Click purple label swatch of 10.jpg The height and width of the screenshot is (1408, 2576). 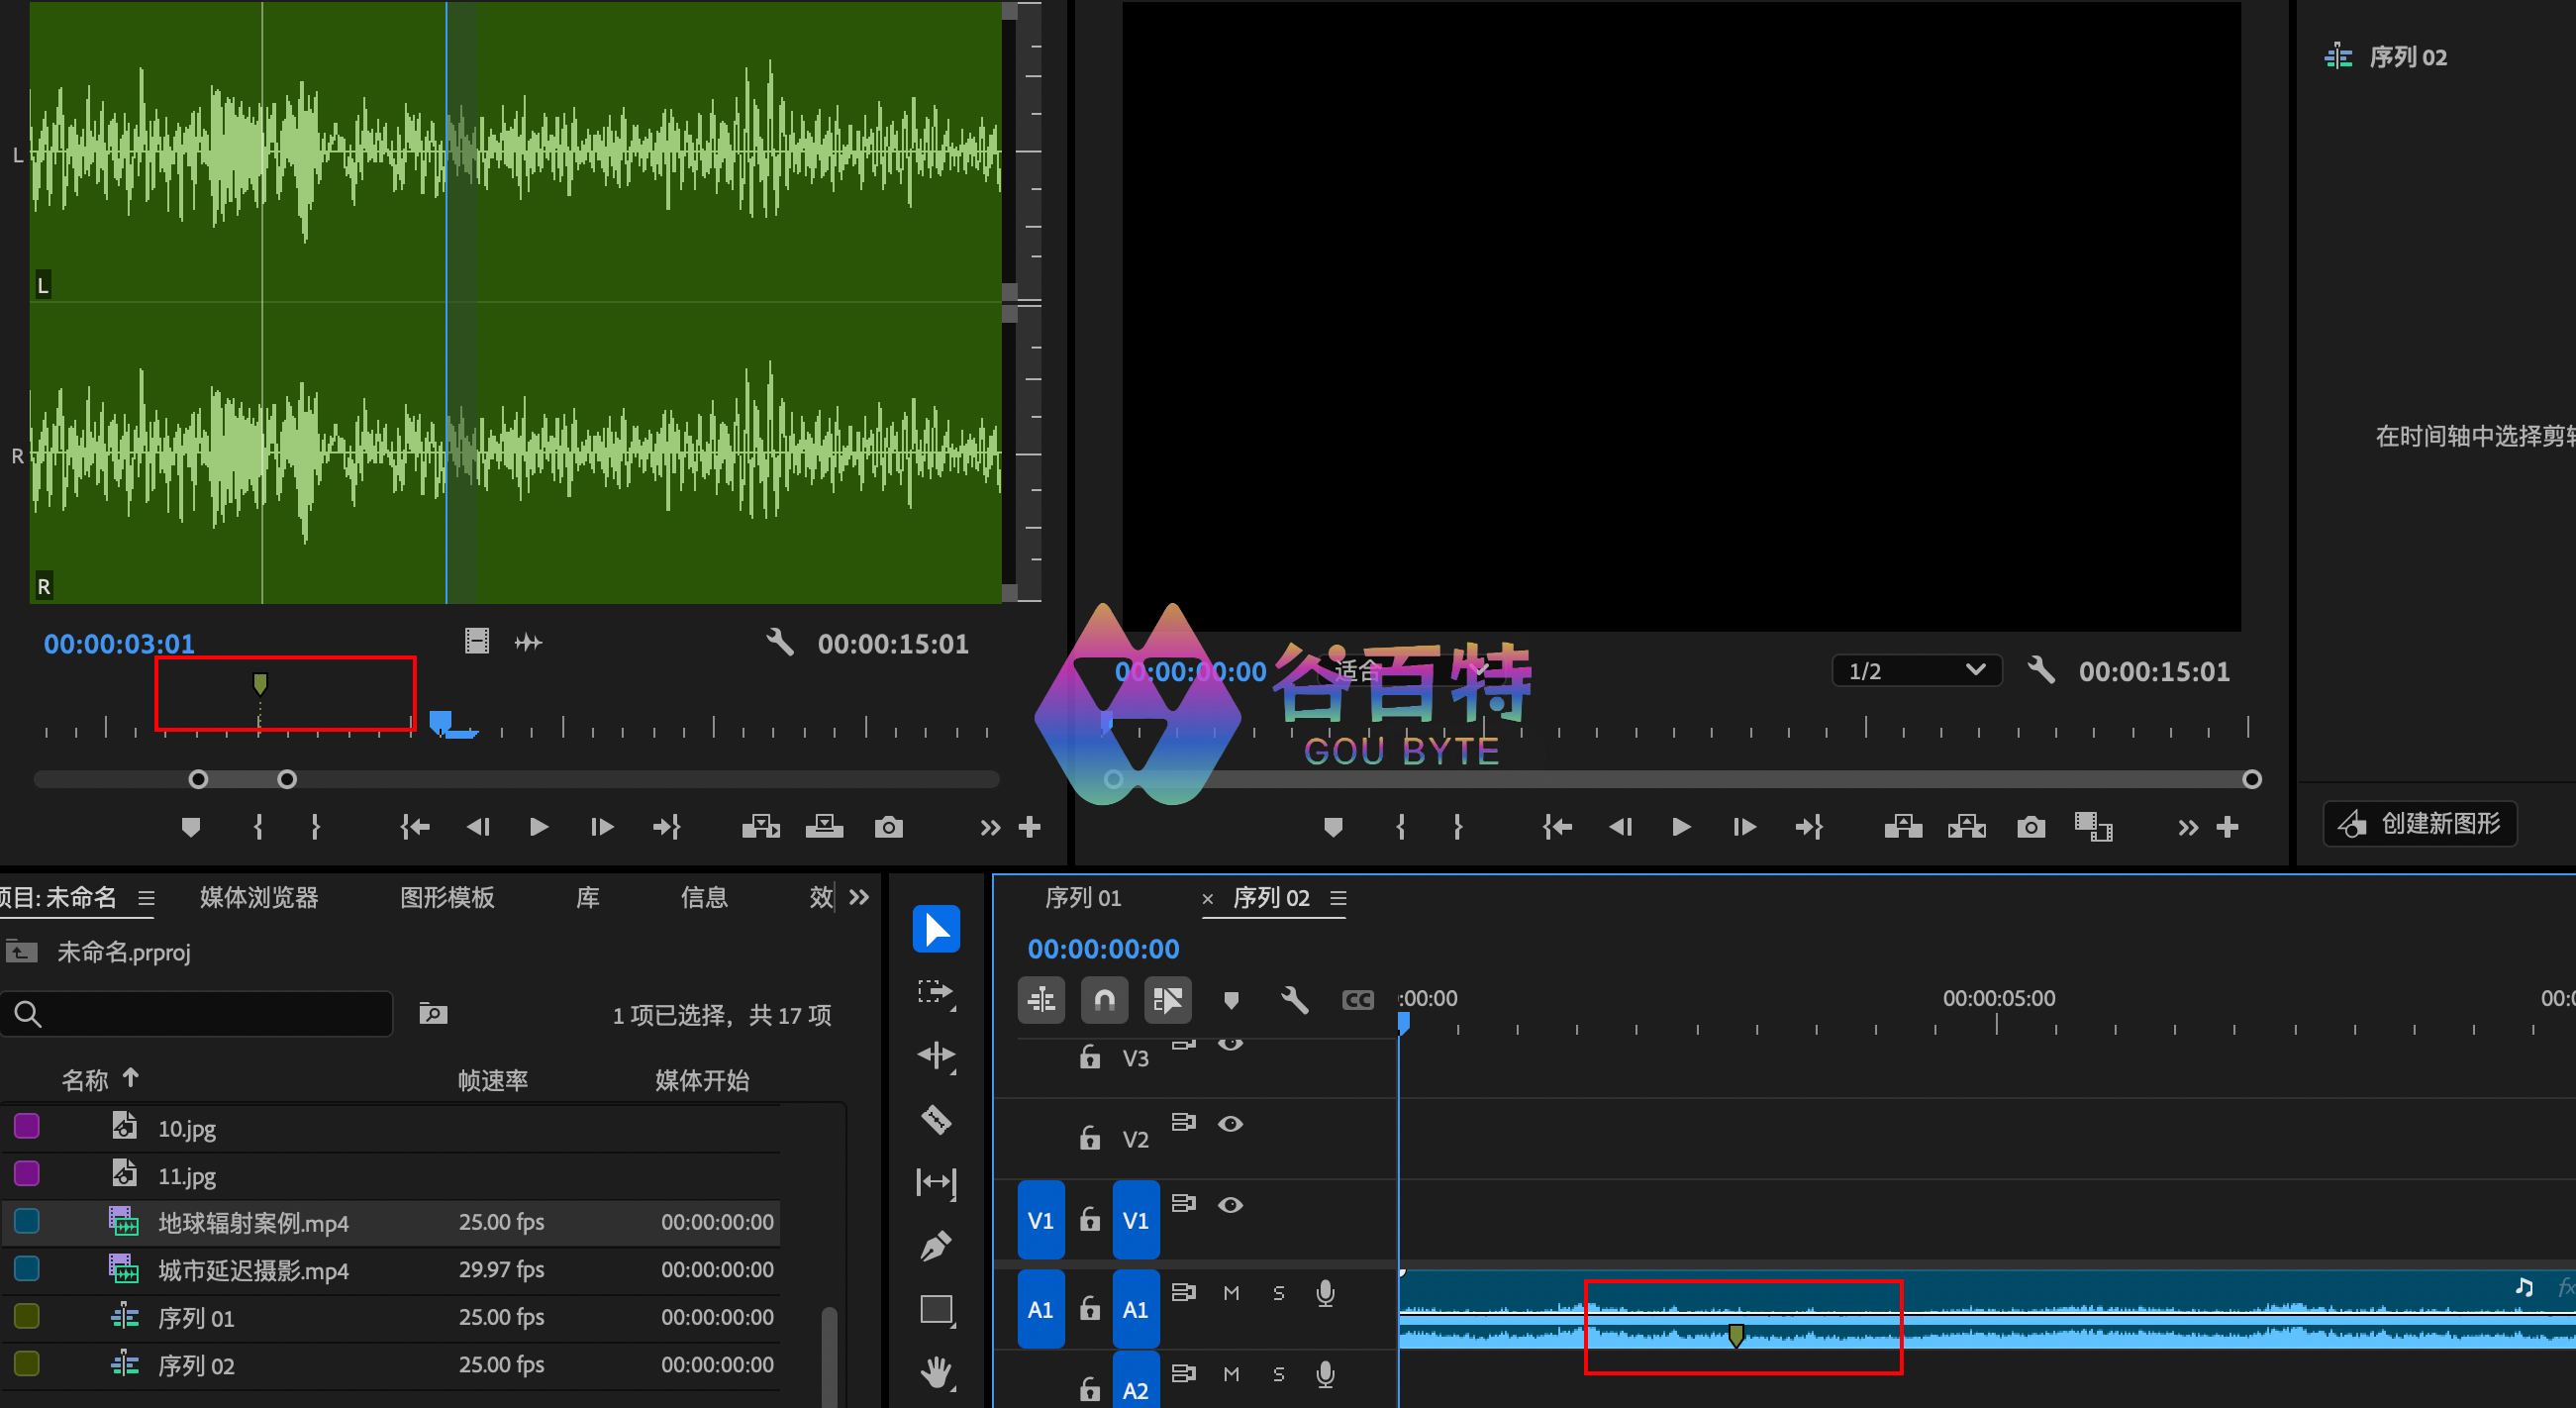27,1127
